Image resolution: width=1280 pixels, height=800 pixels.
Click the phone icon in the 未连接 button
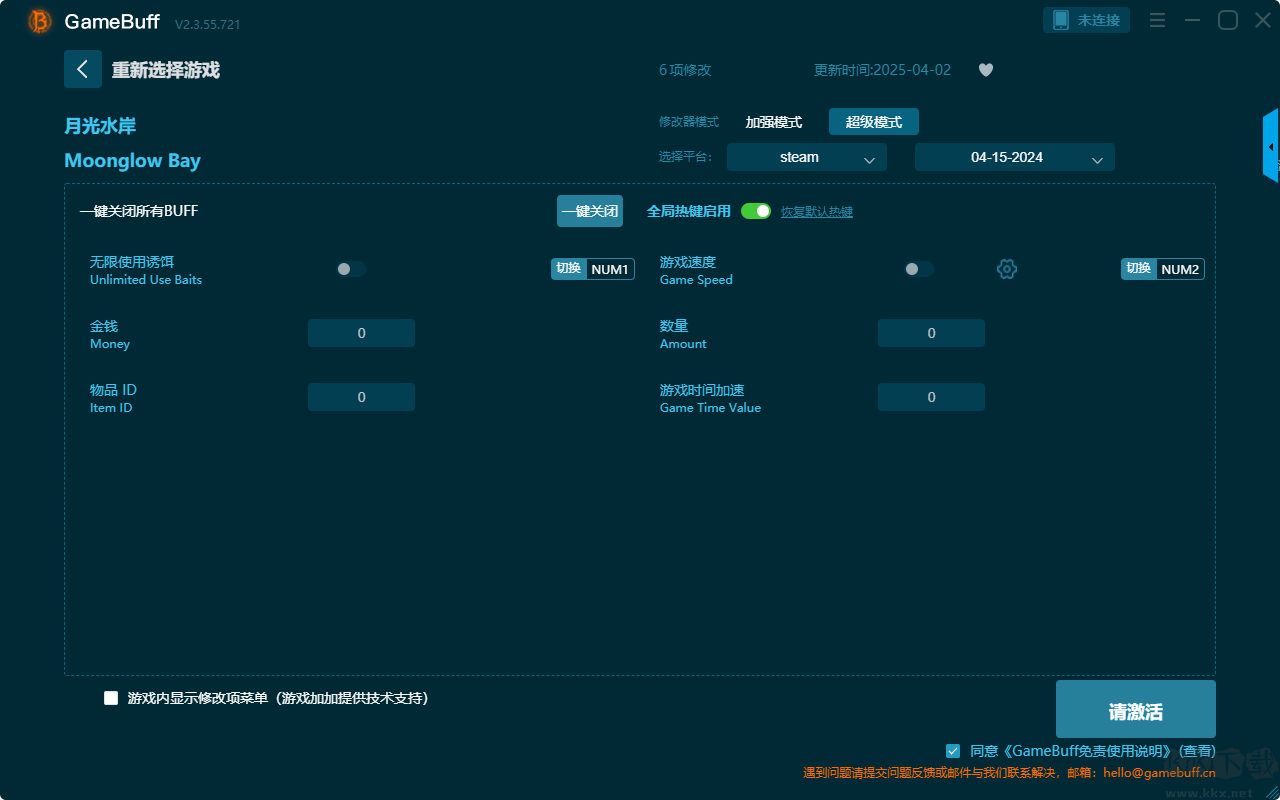pos(1061,20)
